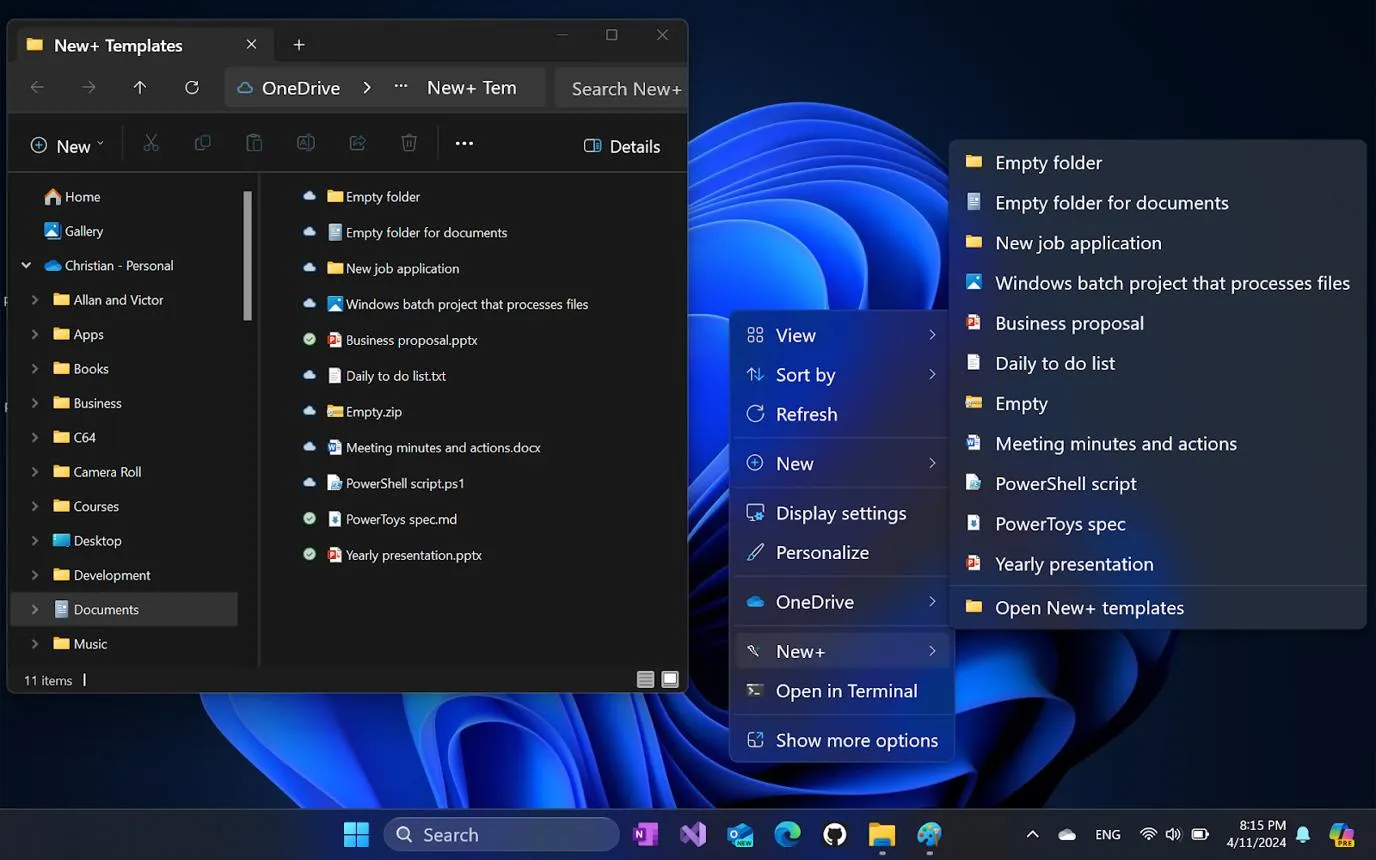The image size is (1376, 860).
Task: Select PowerShell script template in New+ submenu
Action: [1158, 484]
